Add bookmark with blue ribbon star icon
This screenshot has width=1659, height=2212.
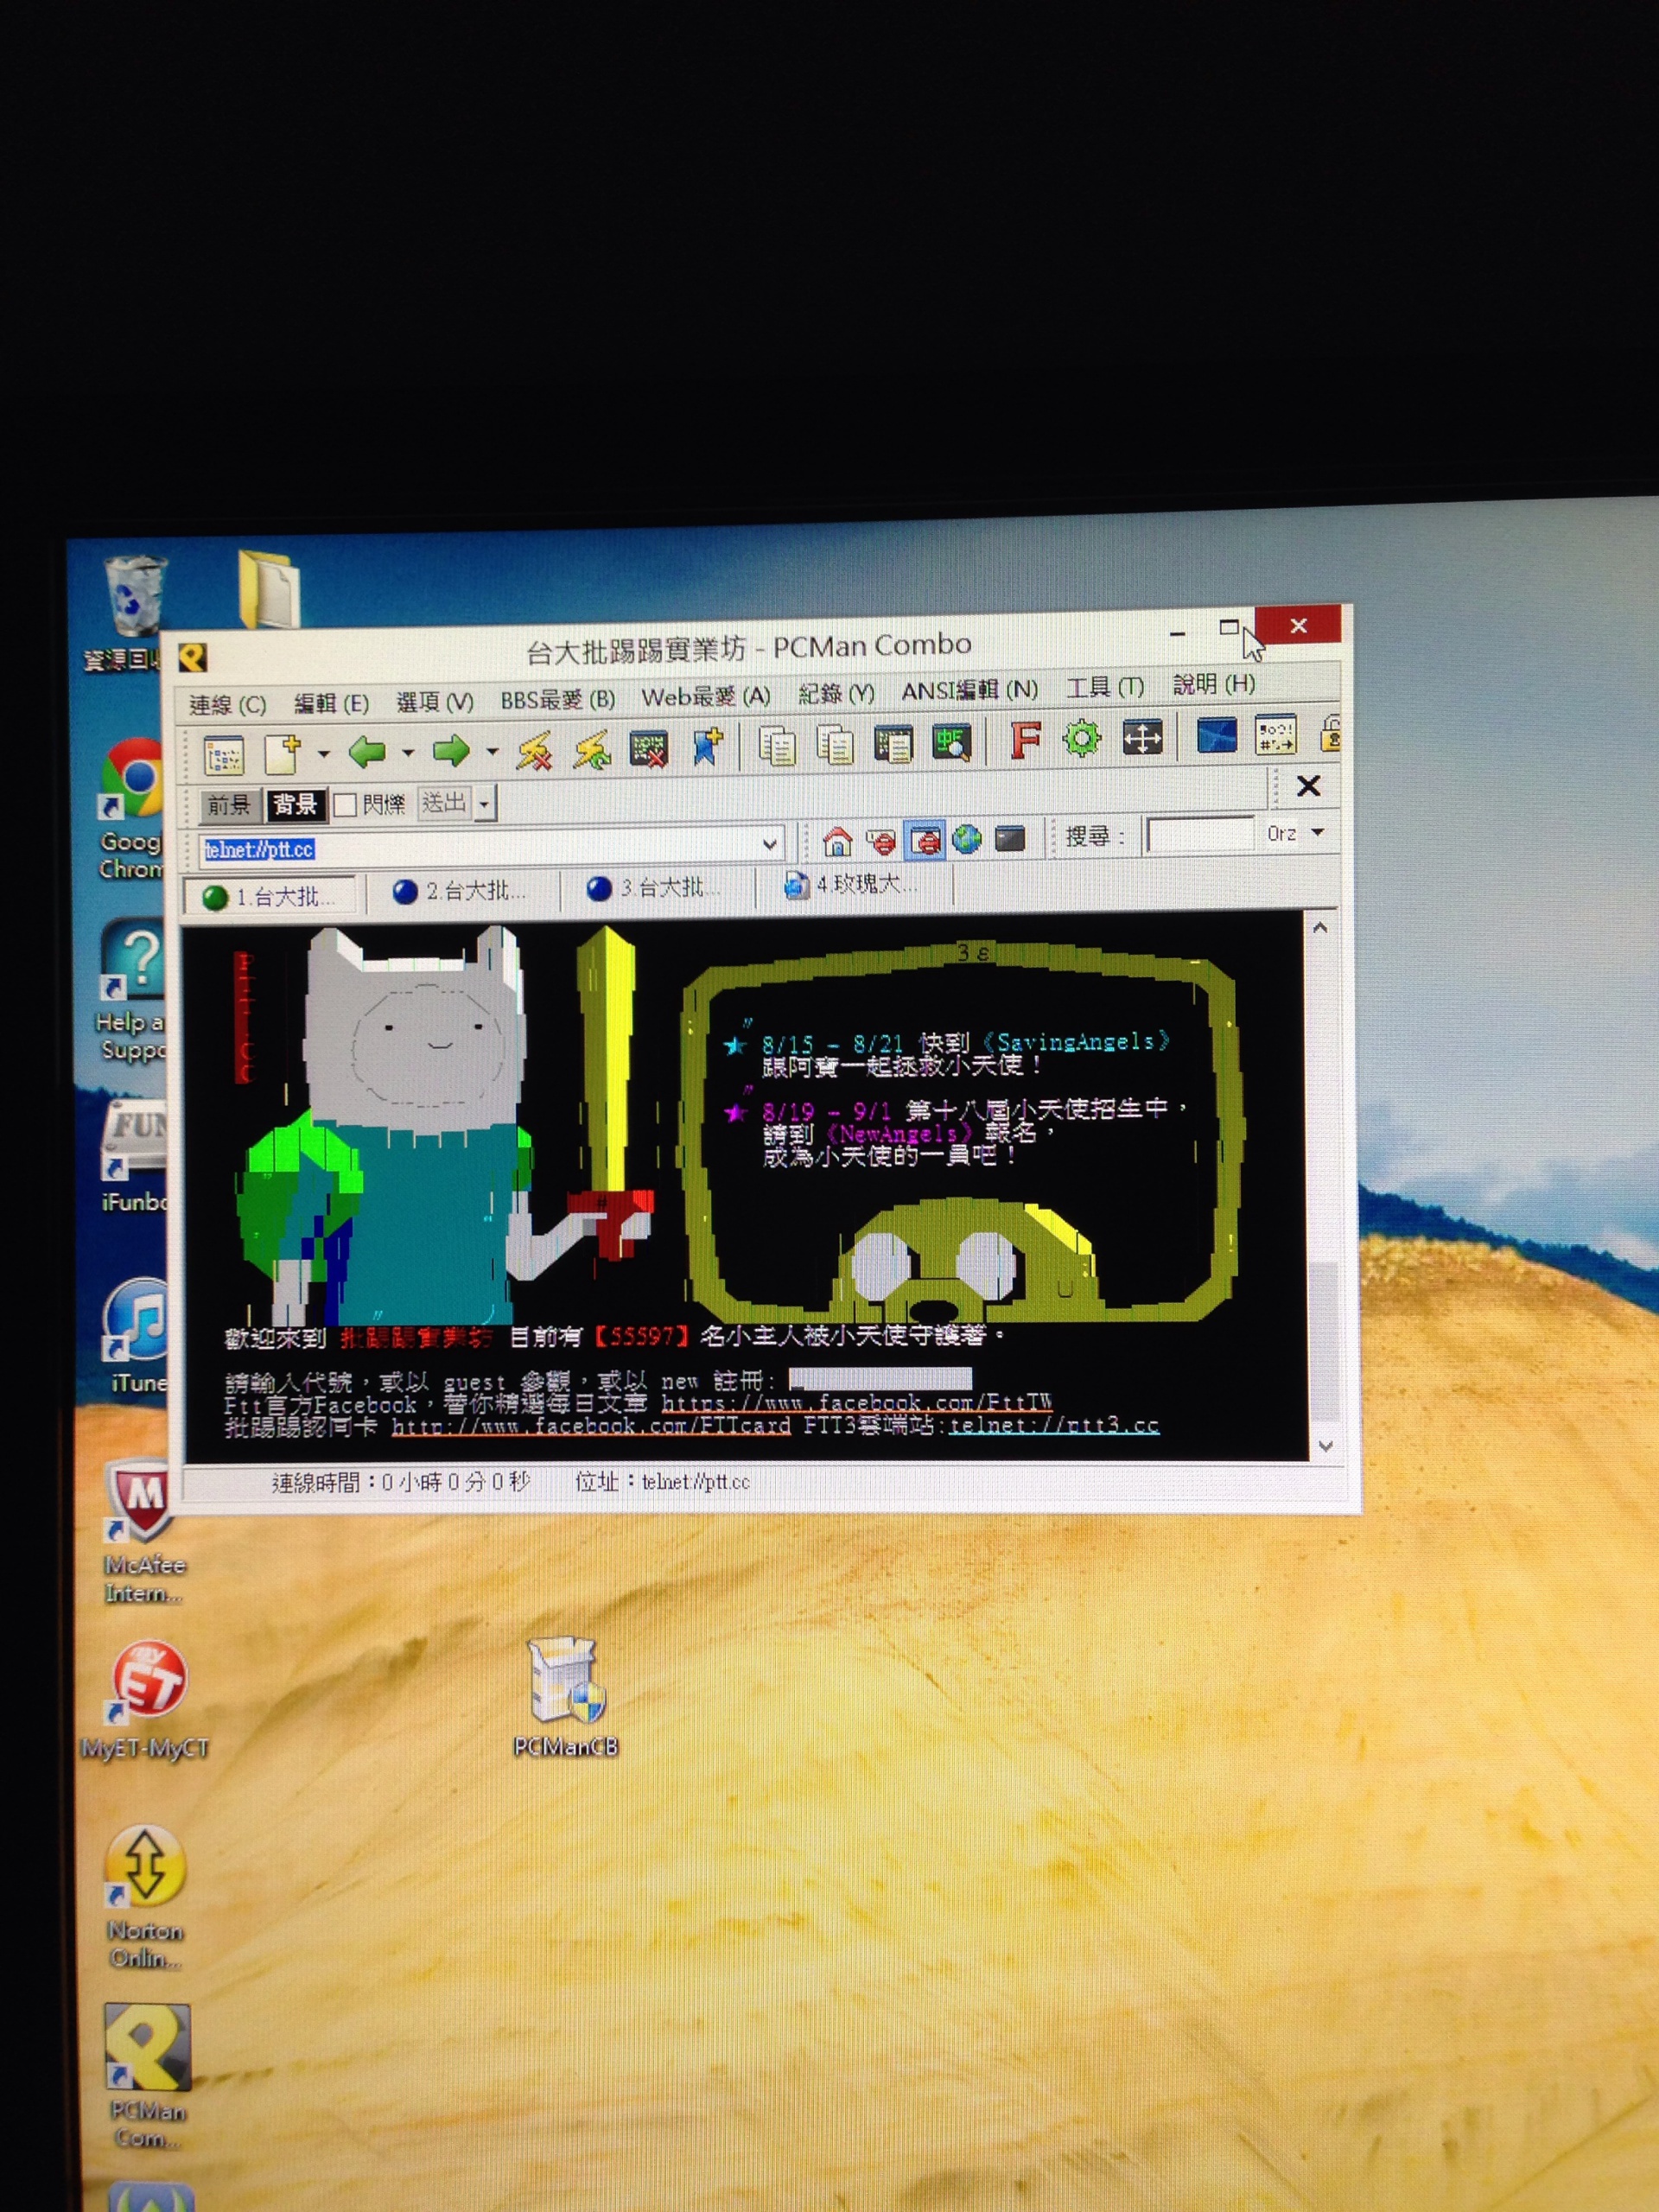tap(707, 747)
